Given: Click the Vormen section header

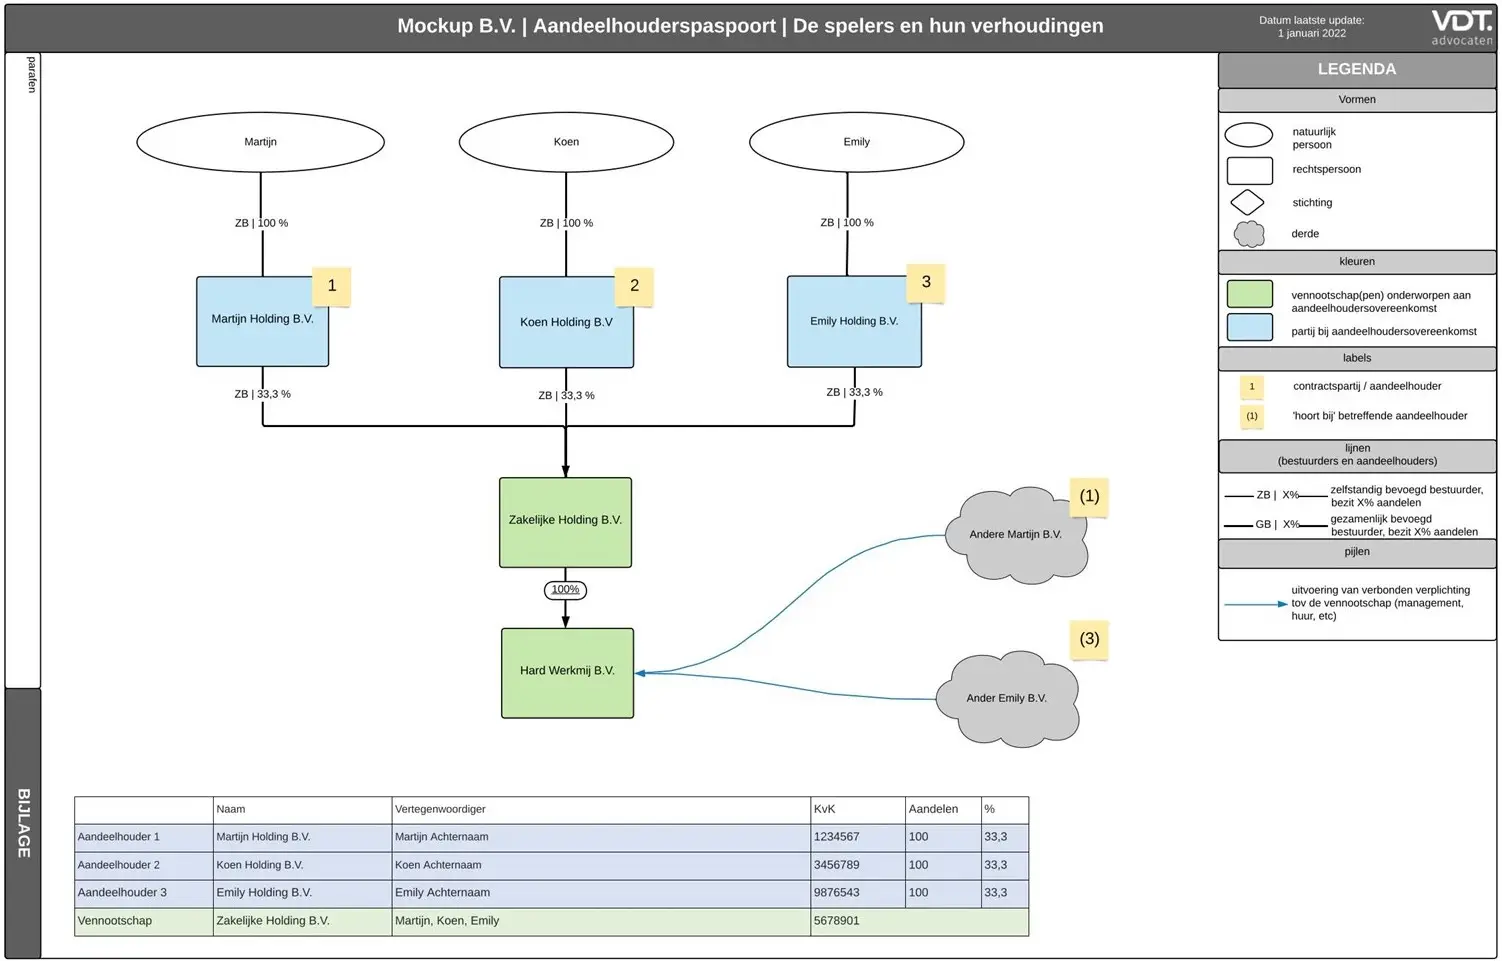Looking at the screenshot, I should point(1357,100).
